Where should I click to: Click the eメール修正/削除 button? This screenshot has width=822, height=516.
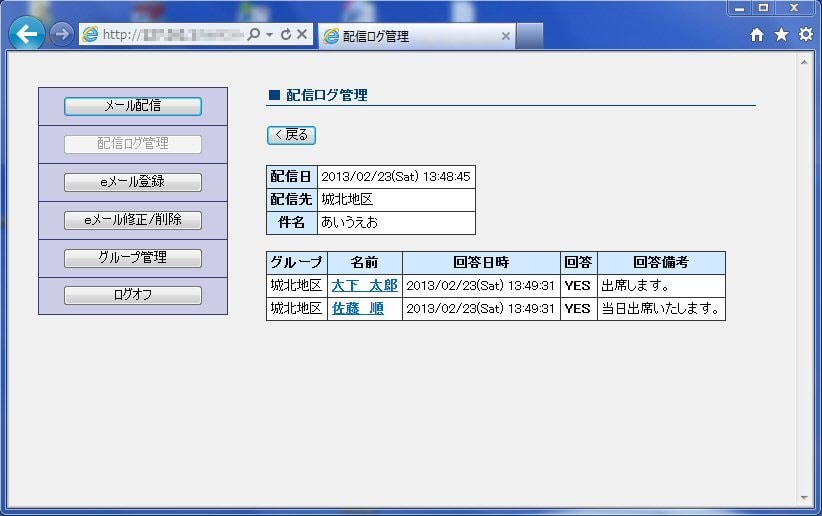[133, 220]
